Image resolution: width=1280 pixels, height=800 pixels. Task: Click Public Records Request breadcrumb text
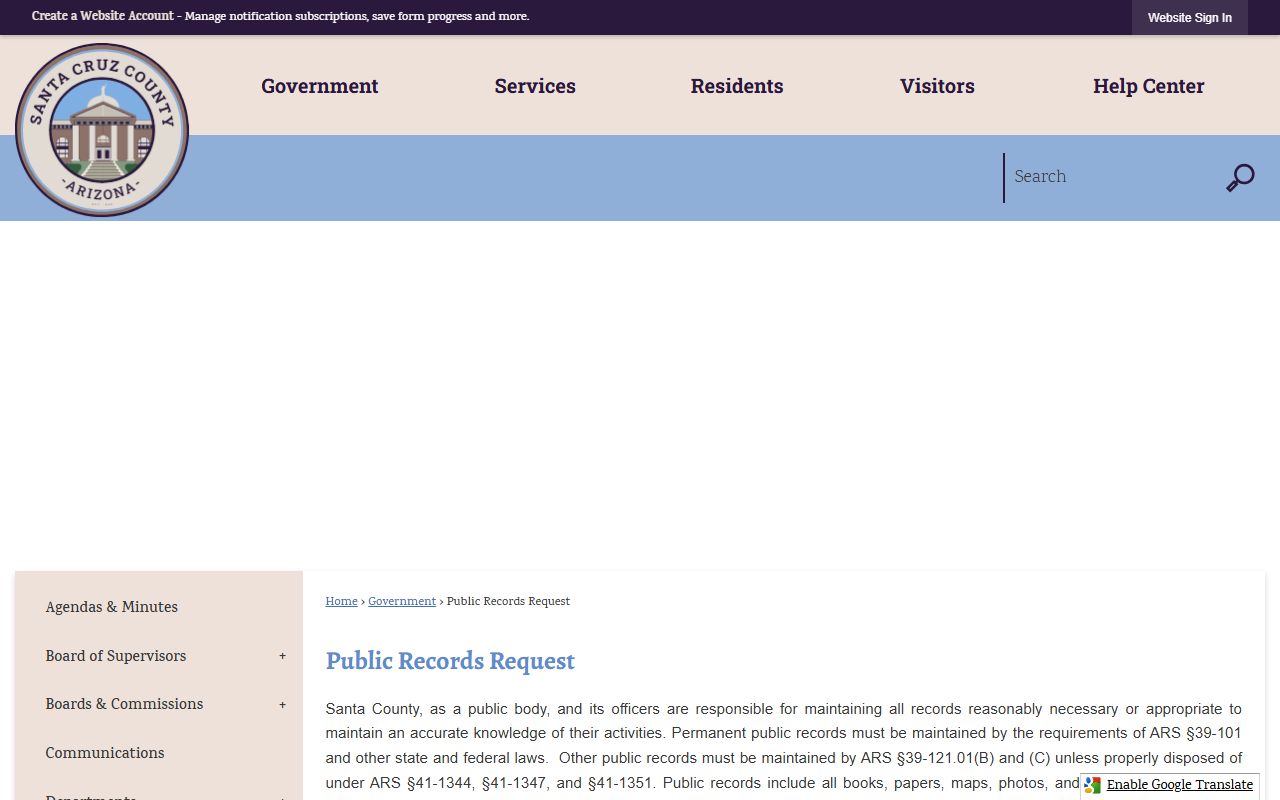(508, 601)
